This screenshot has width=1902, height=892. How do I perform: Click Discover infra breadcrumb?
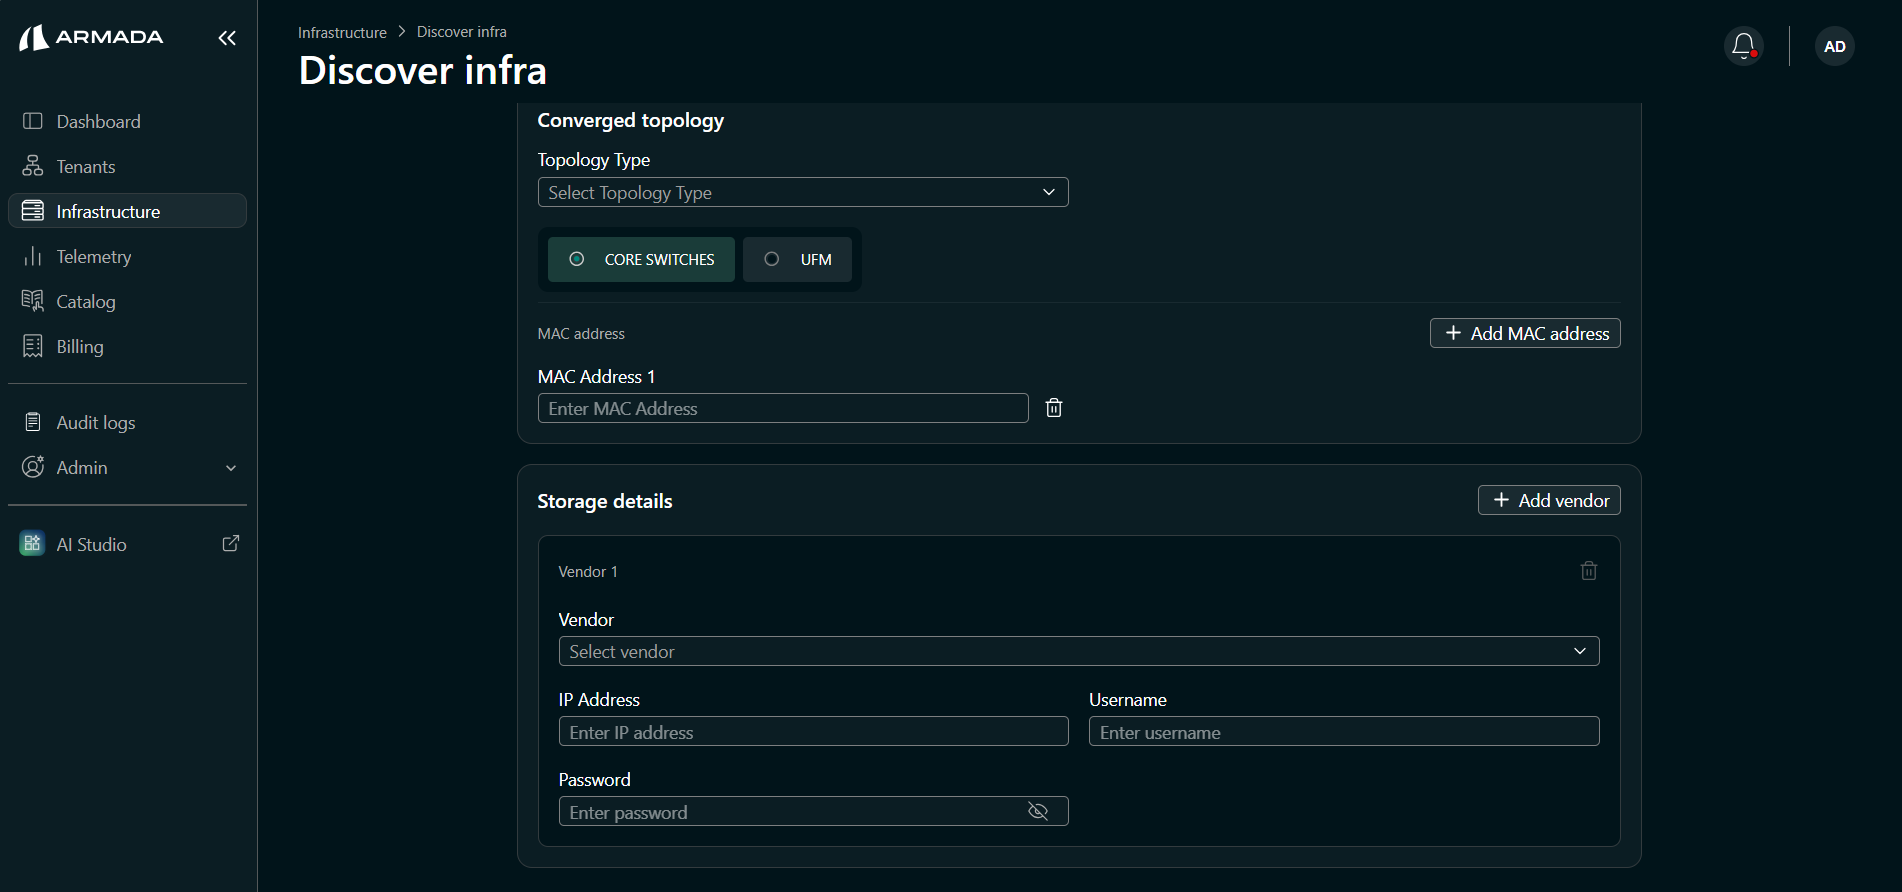(462, 32)
